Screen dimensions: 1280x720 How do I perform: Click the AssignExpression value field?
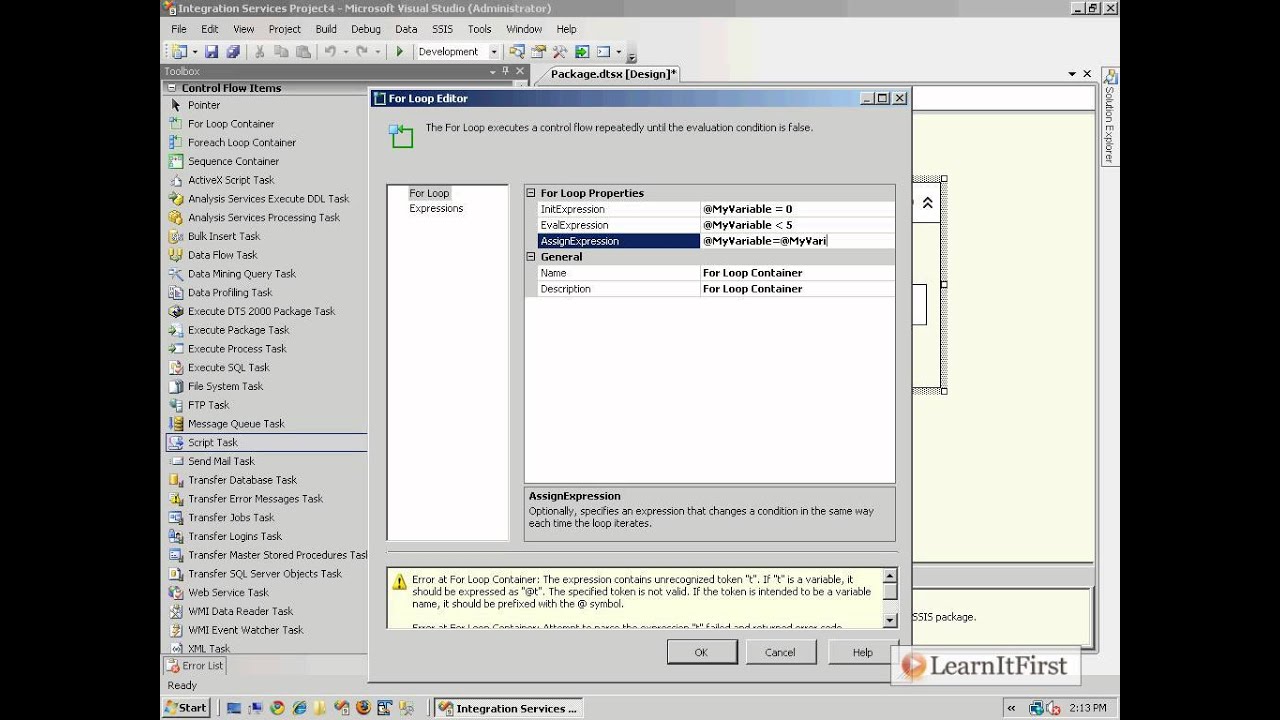(x=797, y=241)
